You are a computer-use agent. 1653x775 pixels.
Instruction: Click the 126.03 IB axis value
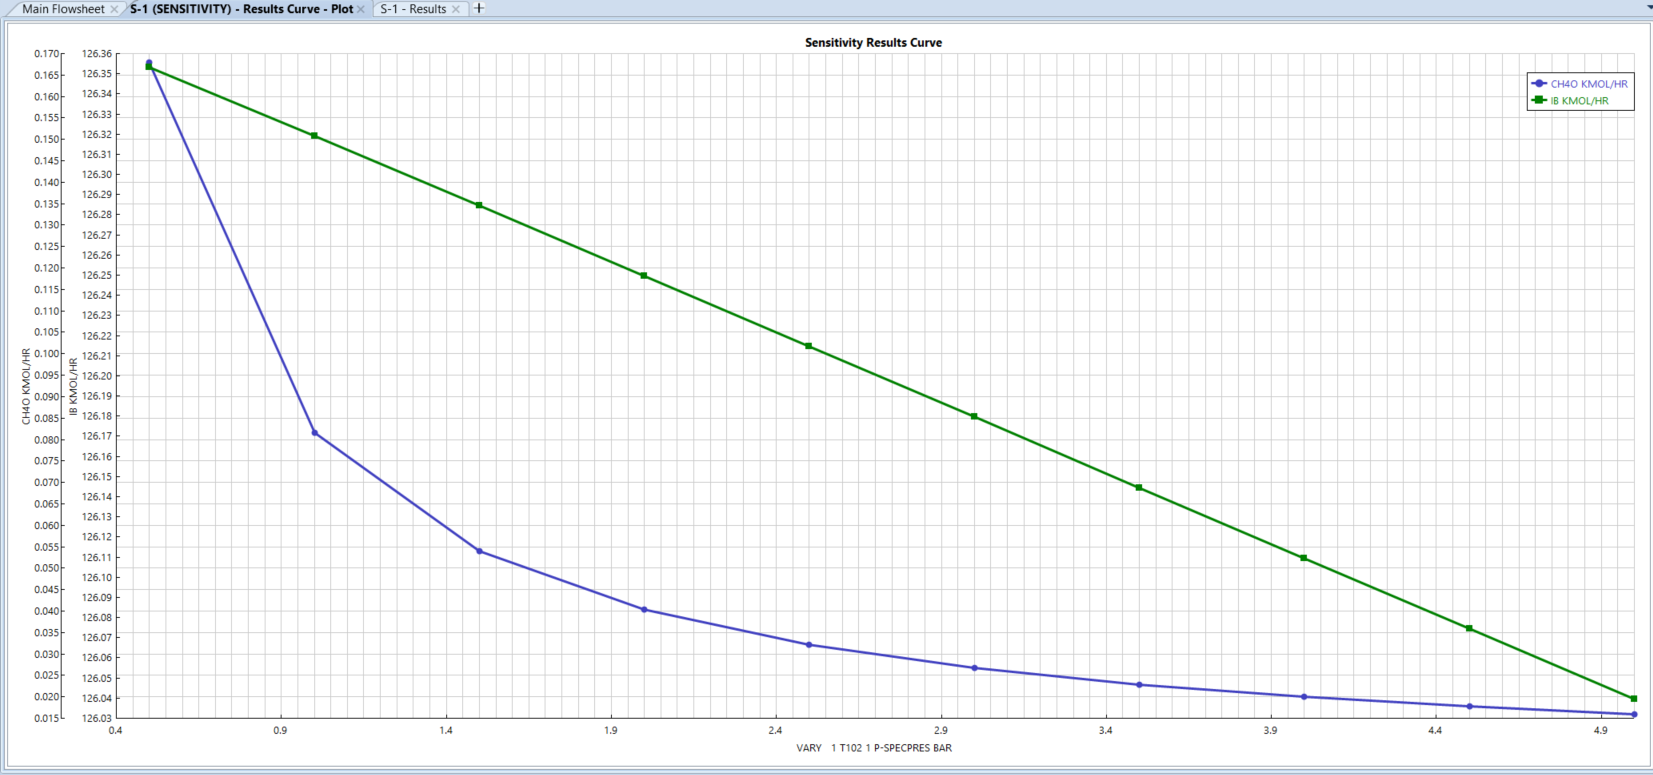tap(97, 719)
